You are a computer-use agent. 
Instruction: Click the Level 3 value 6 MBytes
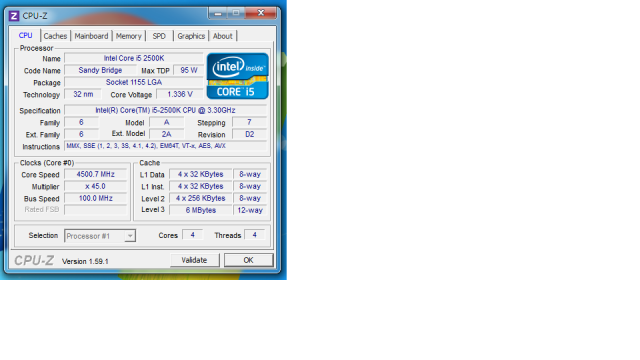(200, 210)
